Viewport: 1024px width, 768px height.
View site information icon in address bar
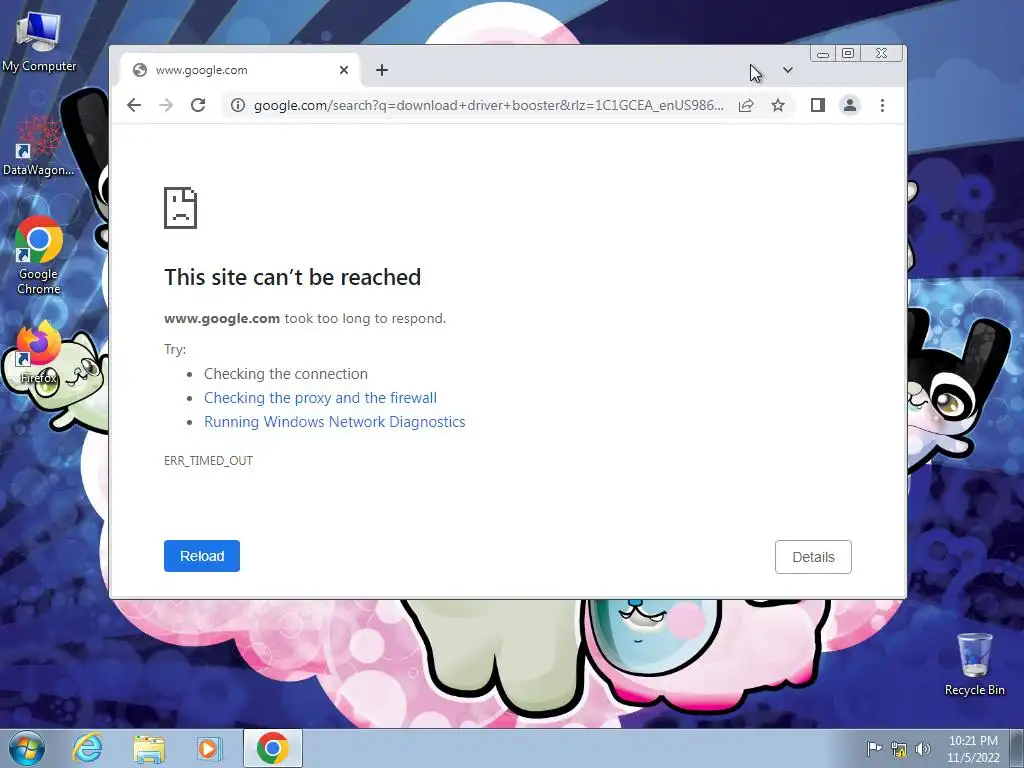click(x=238, y=105)
